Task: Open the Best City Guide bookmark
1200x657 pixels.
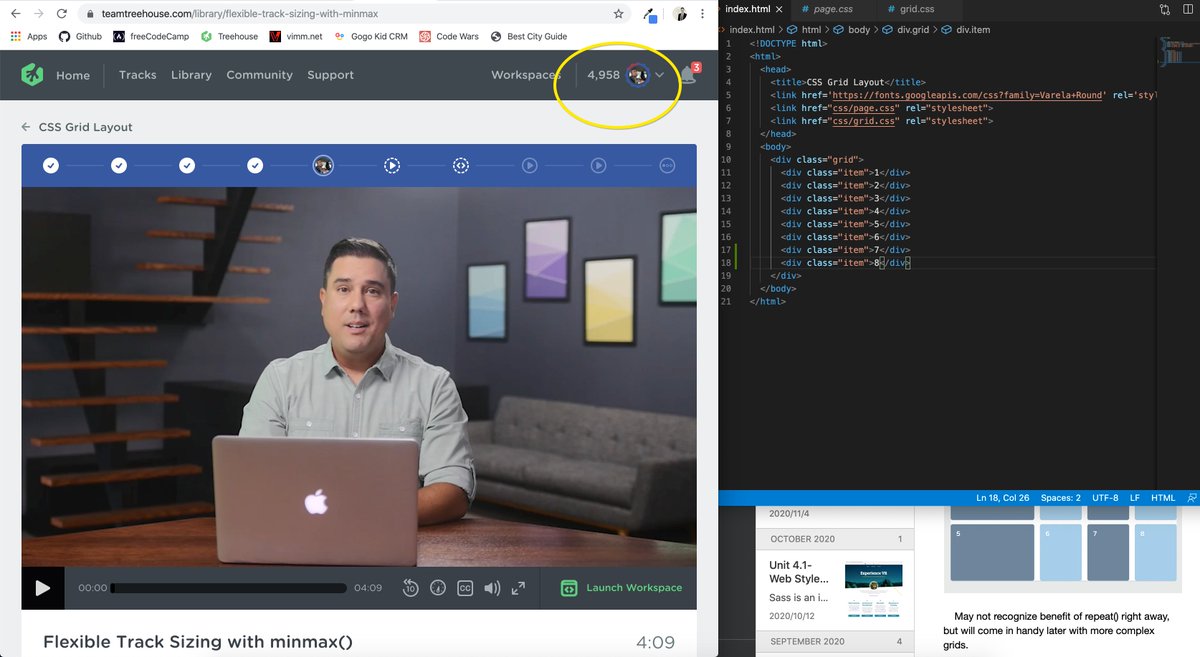Action: coord(529,36)
